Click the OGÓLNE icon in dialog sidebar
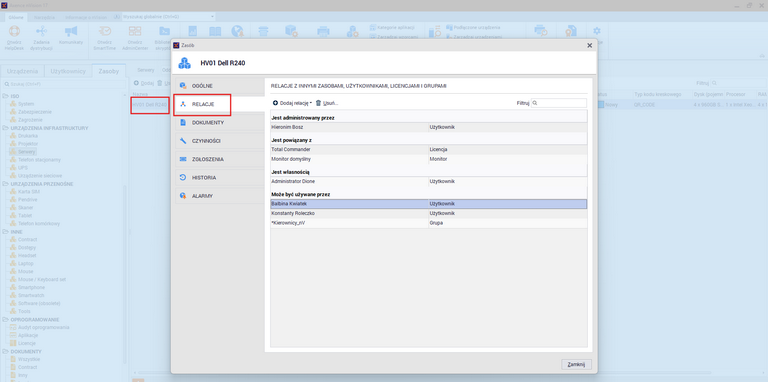 (183, 86)
